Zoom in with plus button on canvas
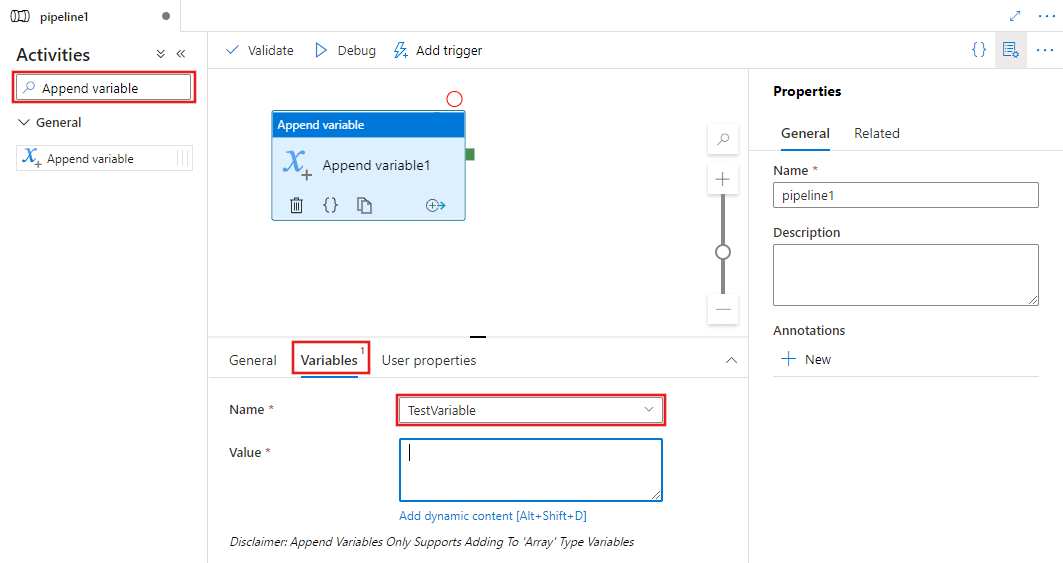Viewport: 1063px width, 563px height. (x=723, y=180)
